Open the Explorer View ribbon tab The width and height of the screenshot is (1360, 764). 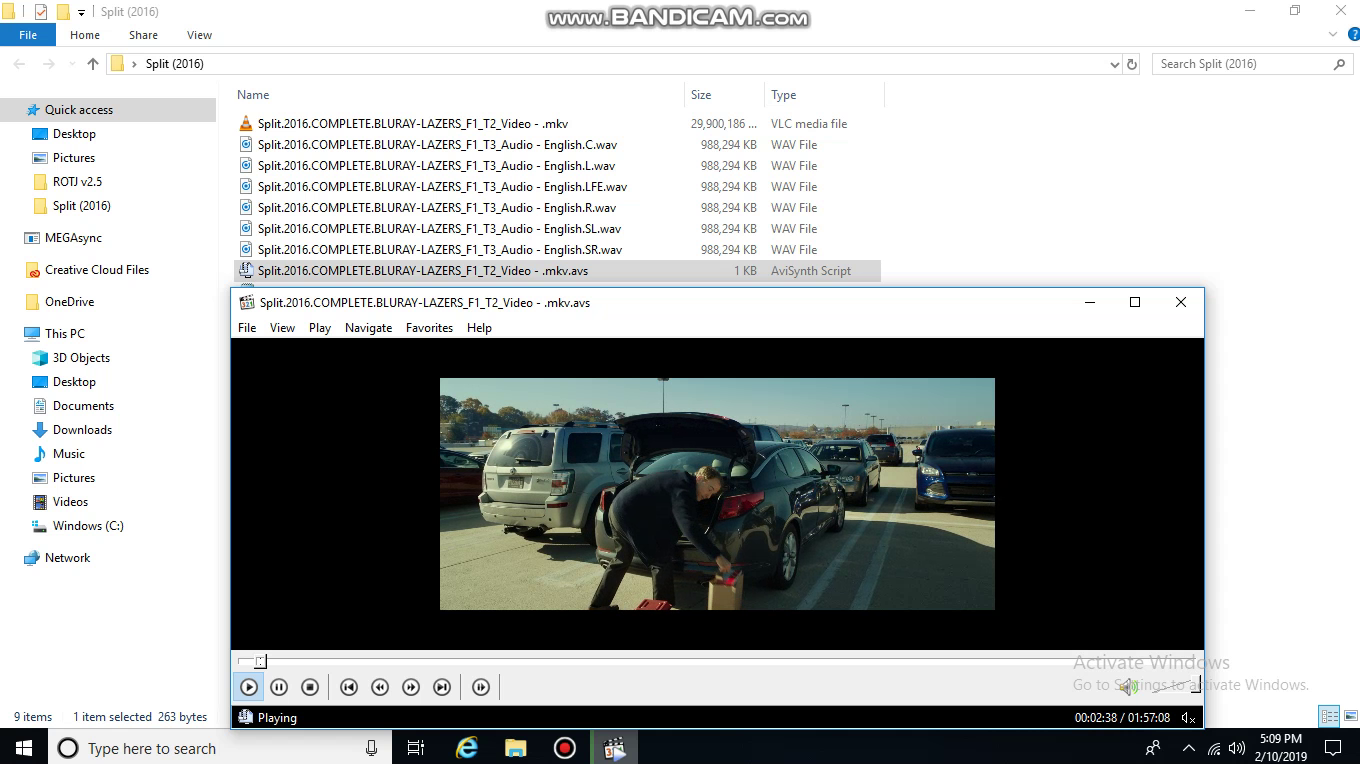[199, 35]
